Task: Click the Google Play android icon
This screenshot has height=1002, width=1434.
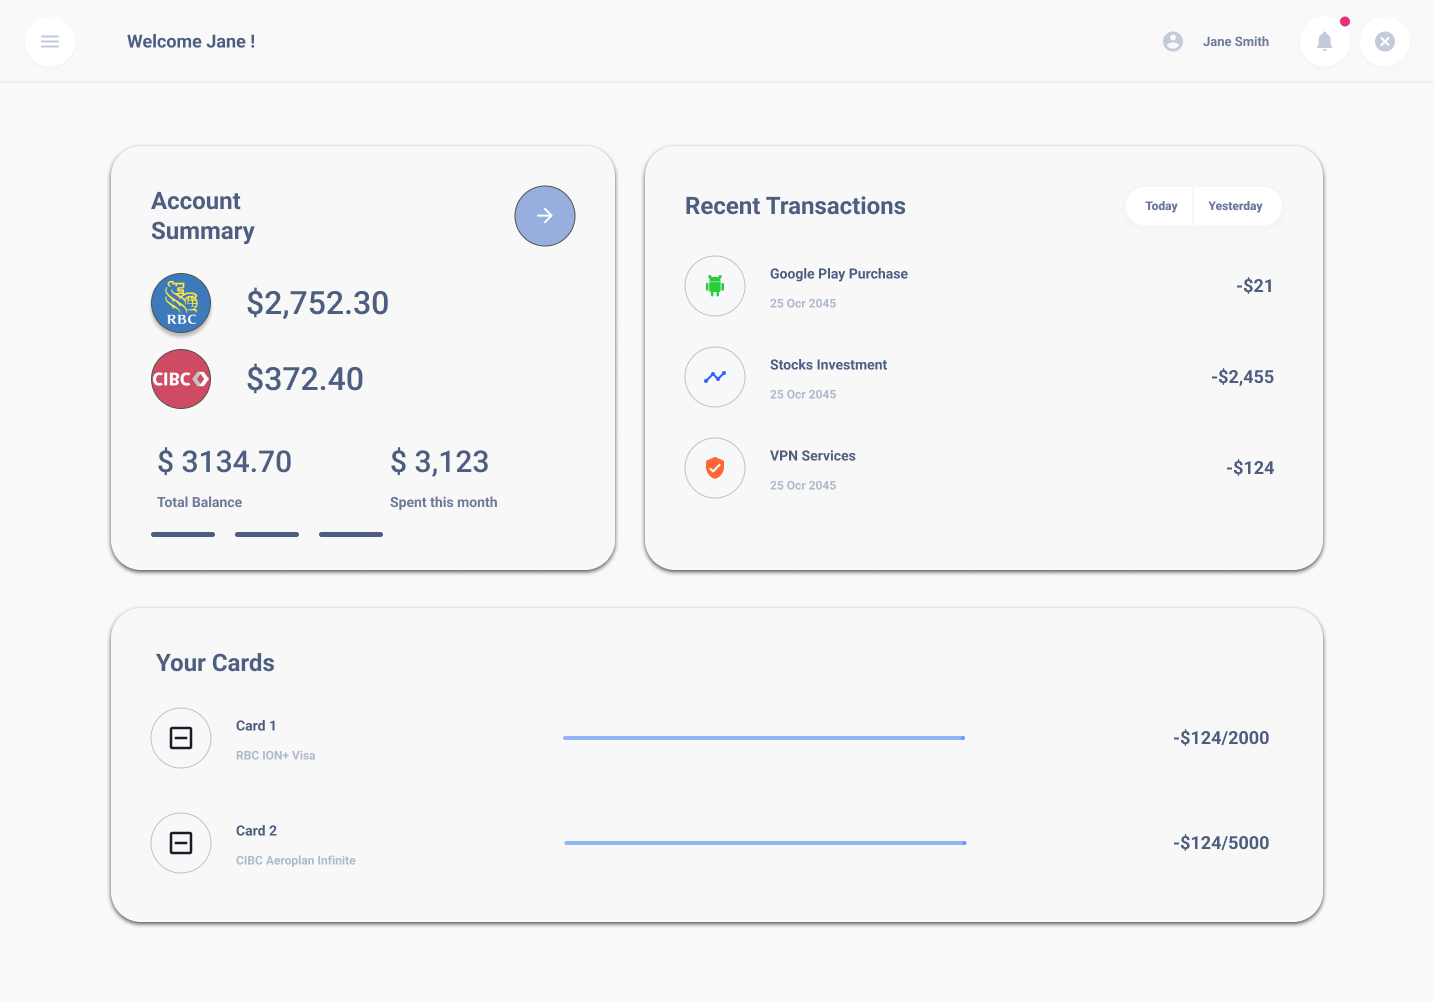Action: click(715, 286)
